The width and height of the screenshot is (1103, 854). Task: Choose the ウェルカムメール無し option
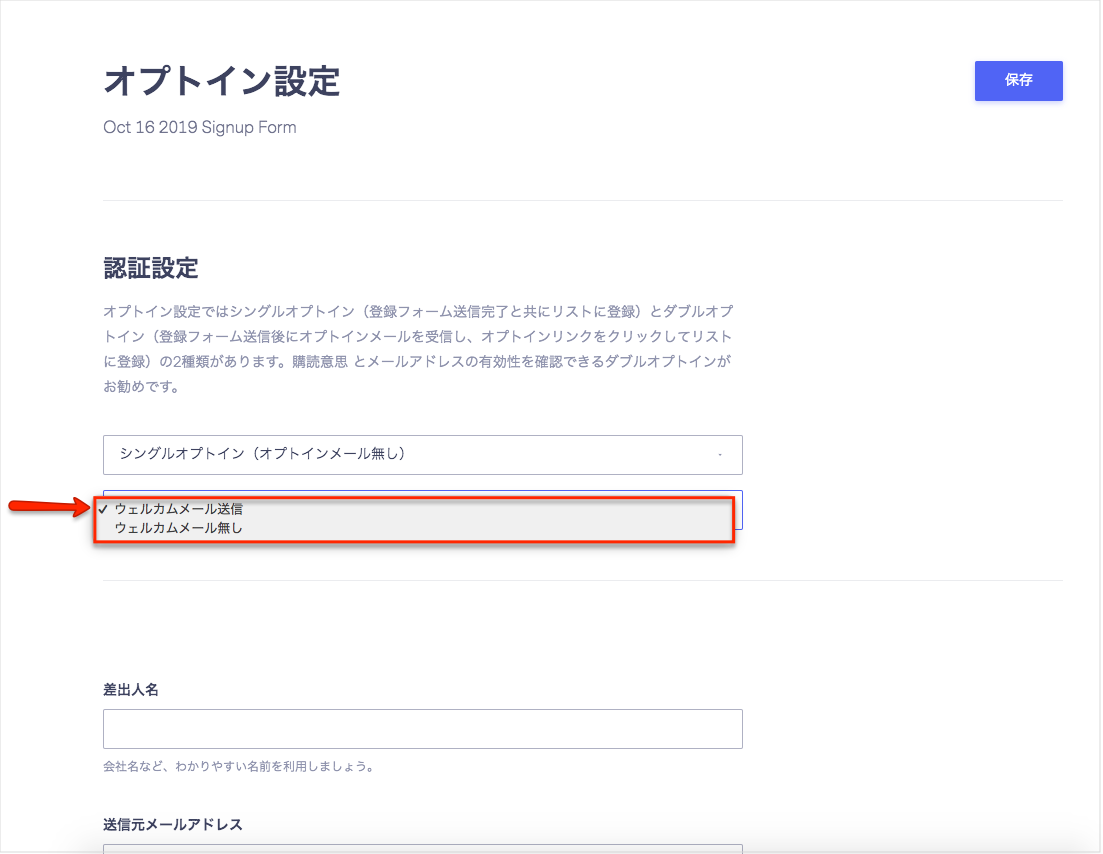[x=179, y=528]
